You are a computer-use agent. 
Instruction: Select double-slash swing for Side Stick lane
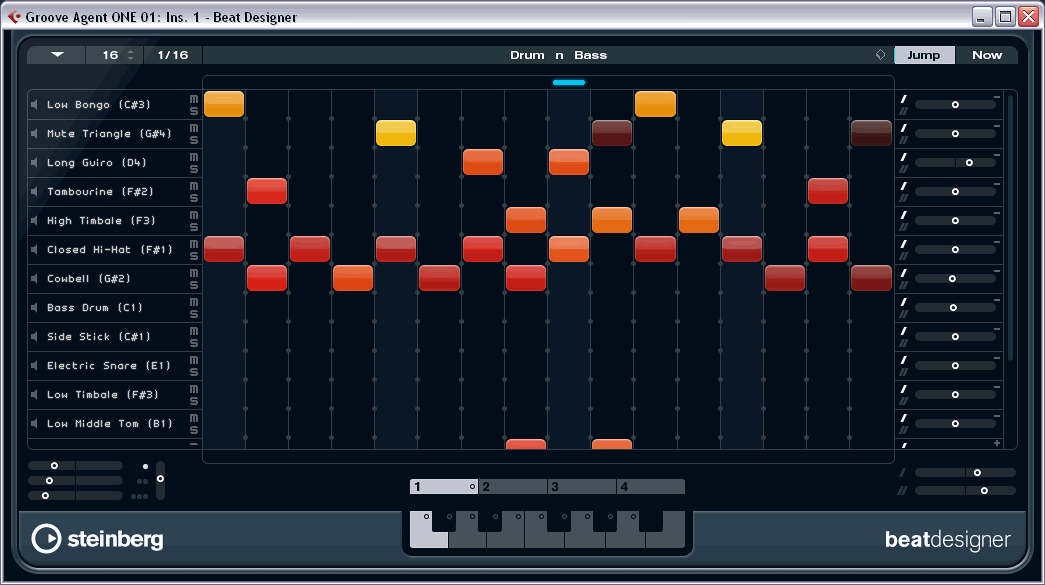coord(904,342)
